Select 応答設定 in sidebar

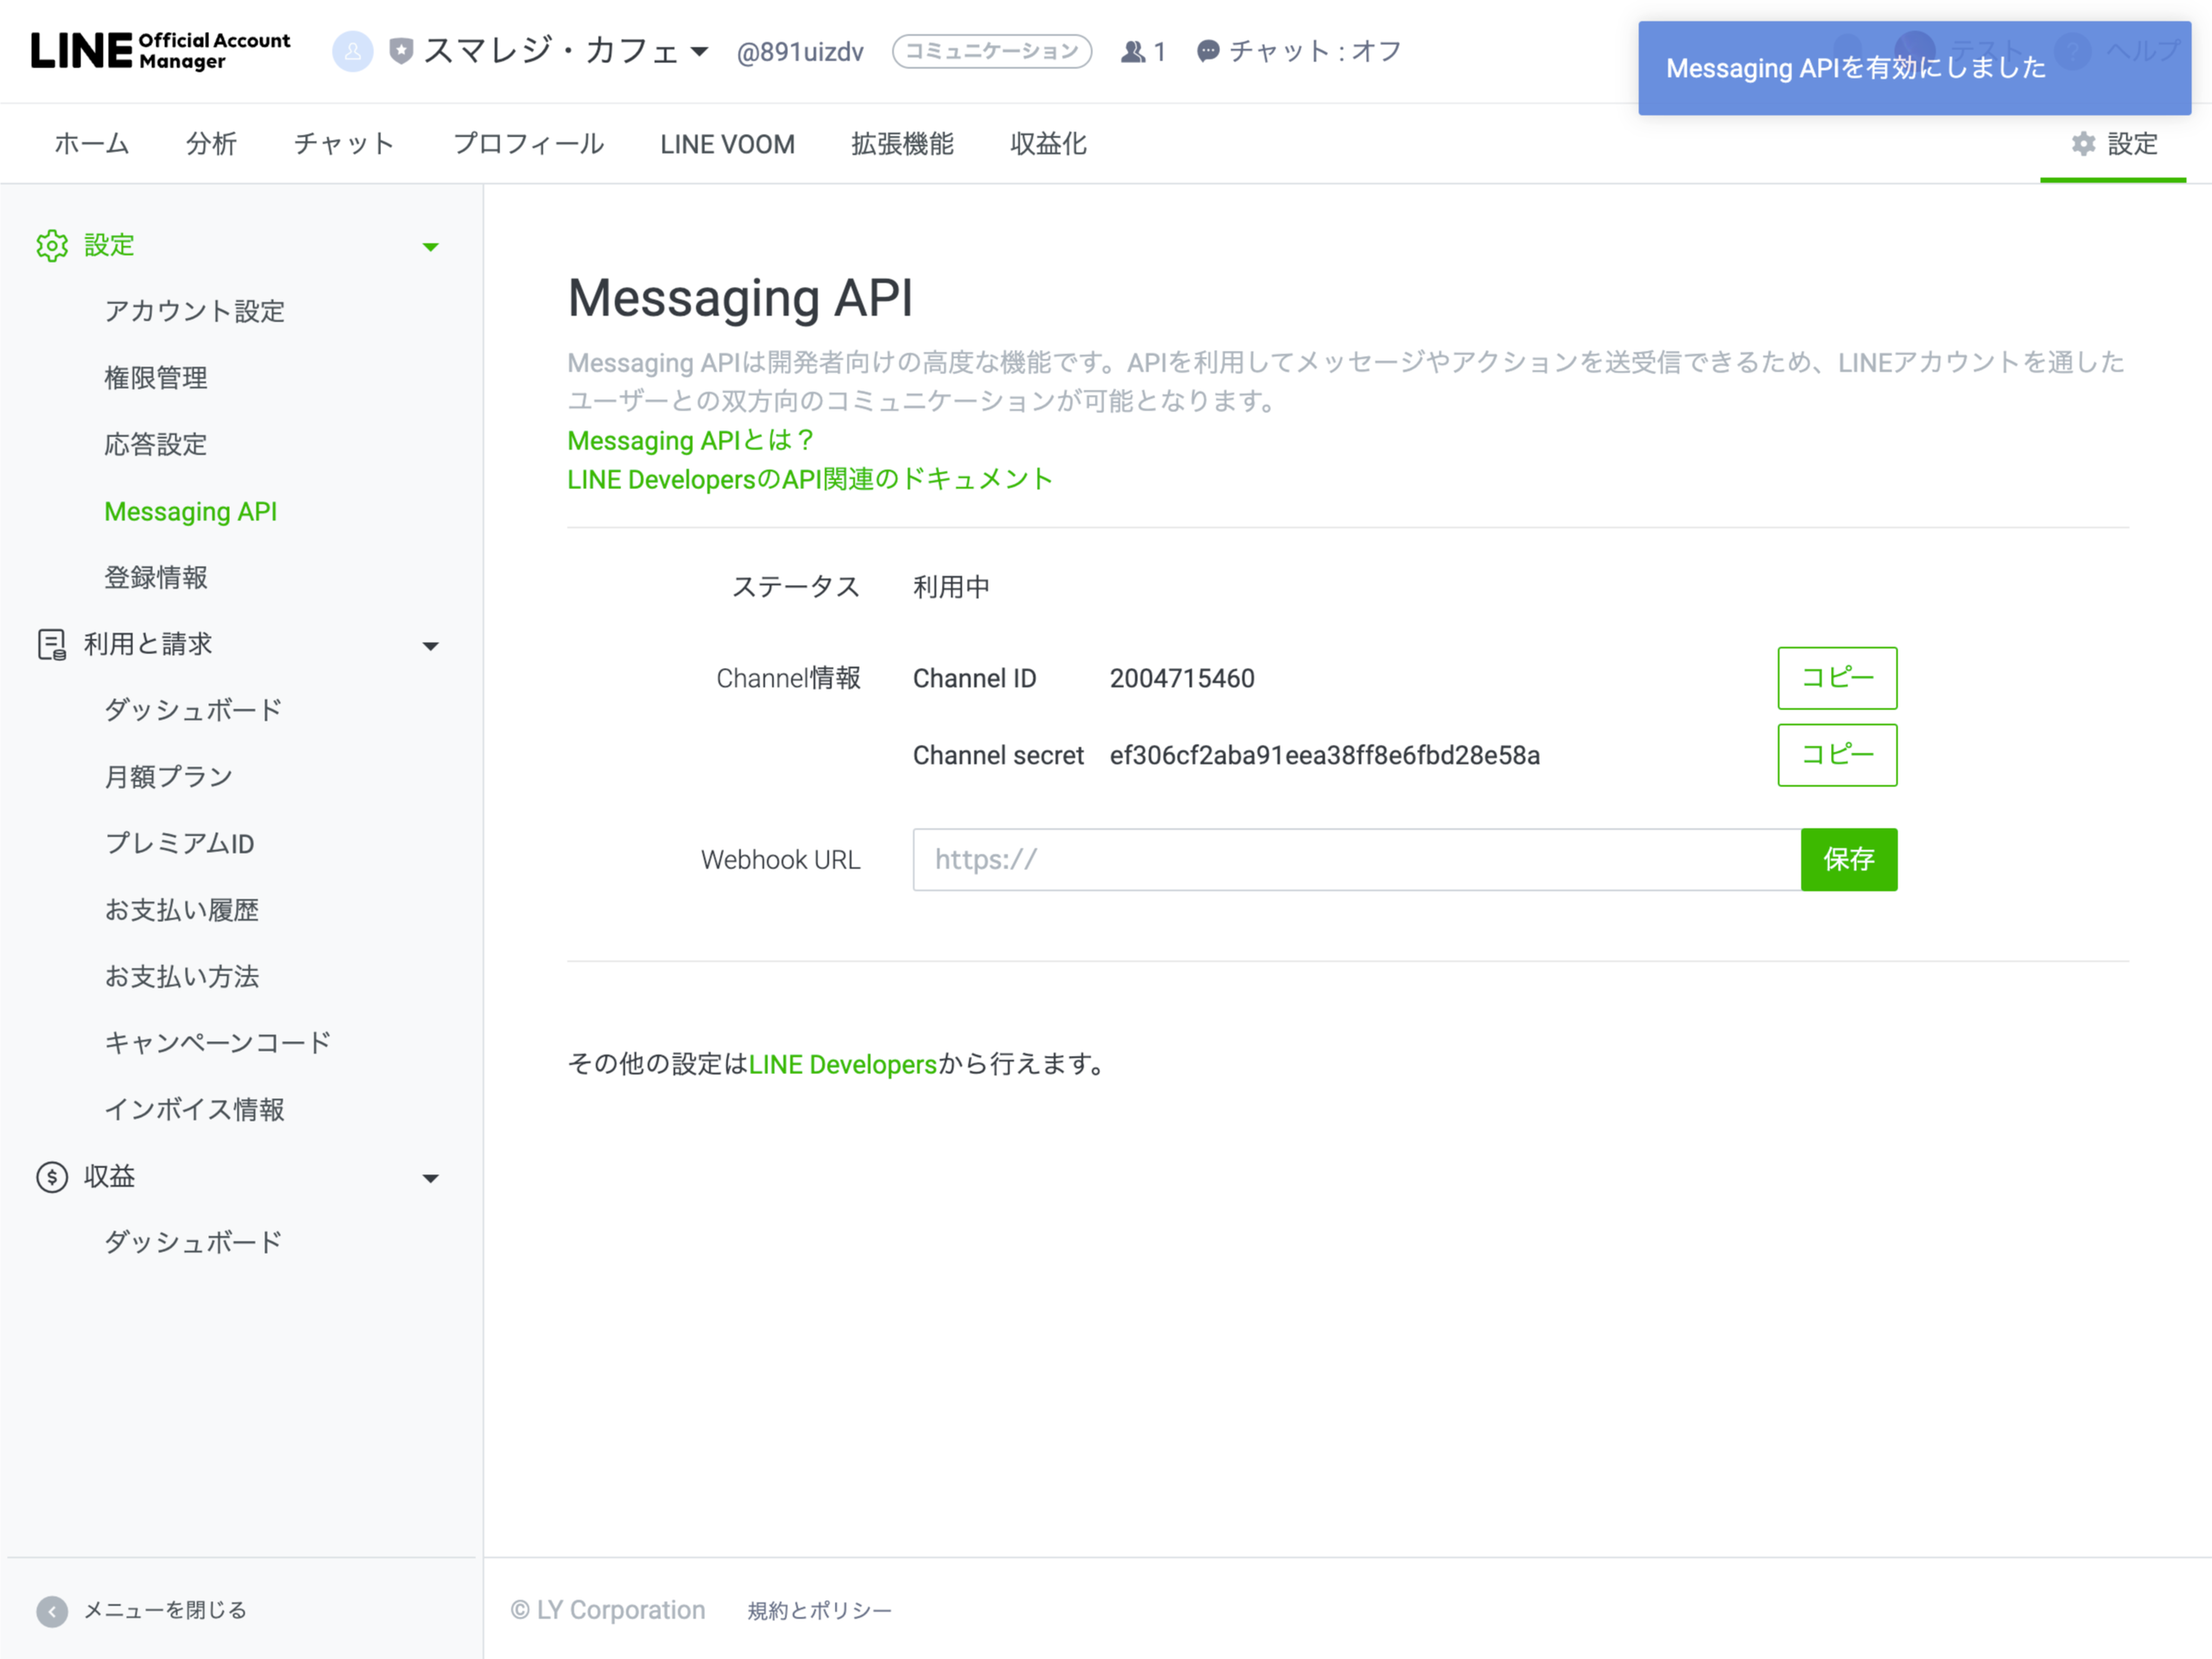[x=156, y=444]
